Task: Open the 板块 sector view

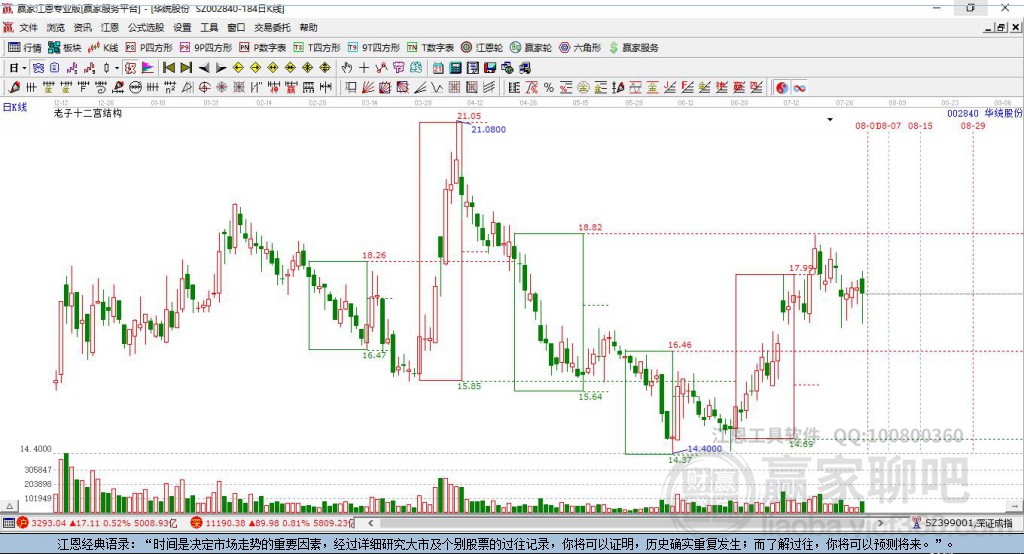Action: (x=65, y=48)
